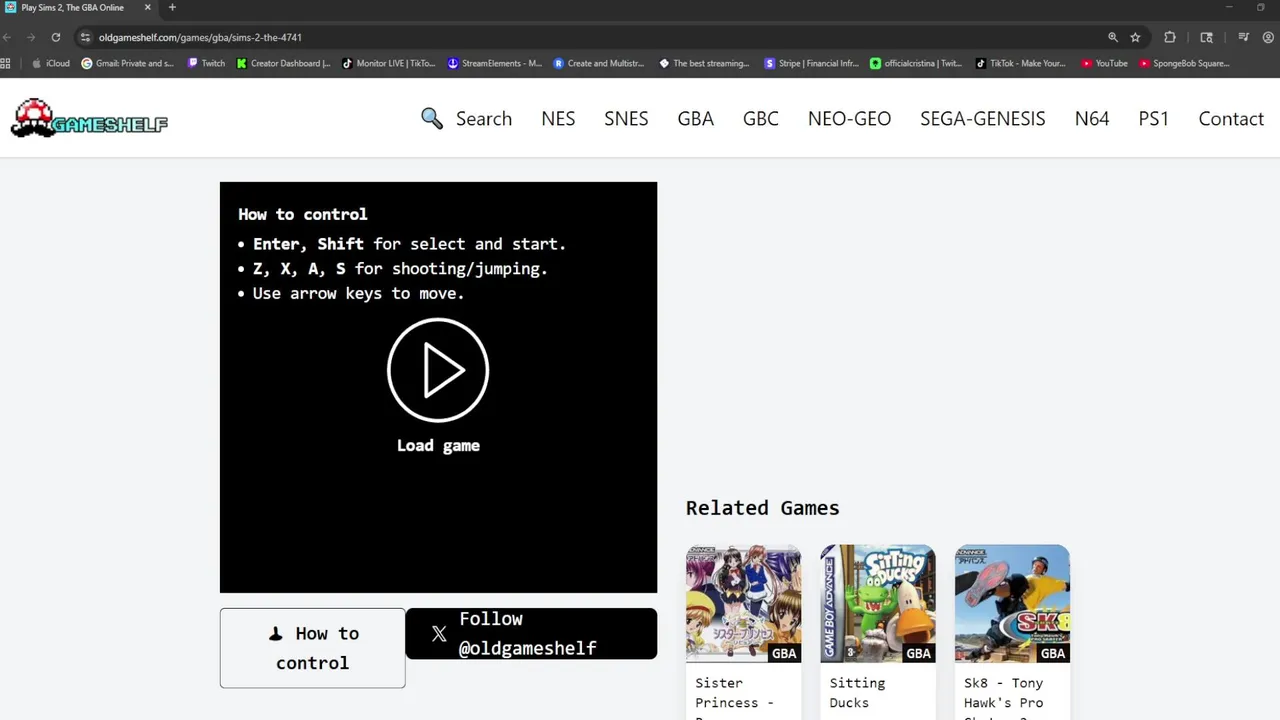Open the GBA category menu
The image size is (1280, 720).
pos(695,118)
